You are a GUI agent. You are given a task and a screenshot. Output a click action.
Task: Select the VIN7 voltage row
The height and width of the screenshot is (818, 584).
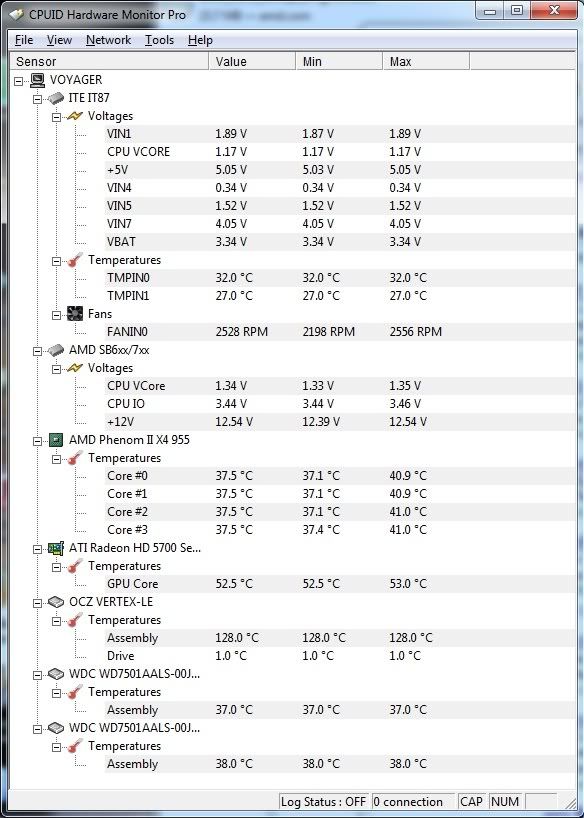[339, 224]
